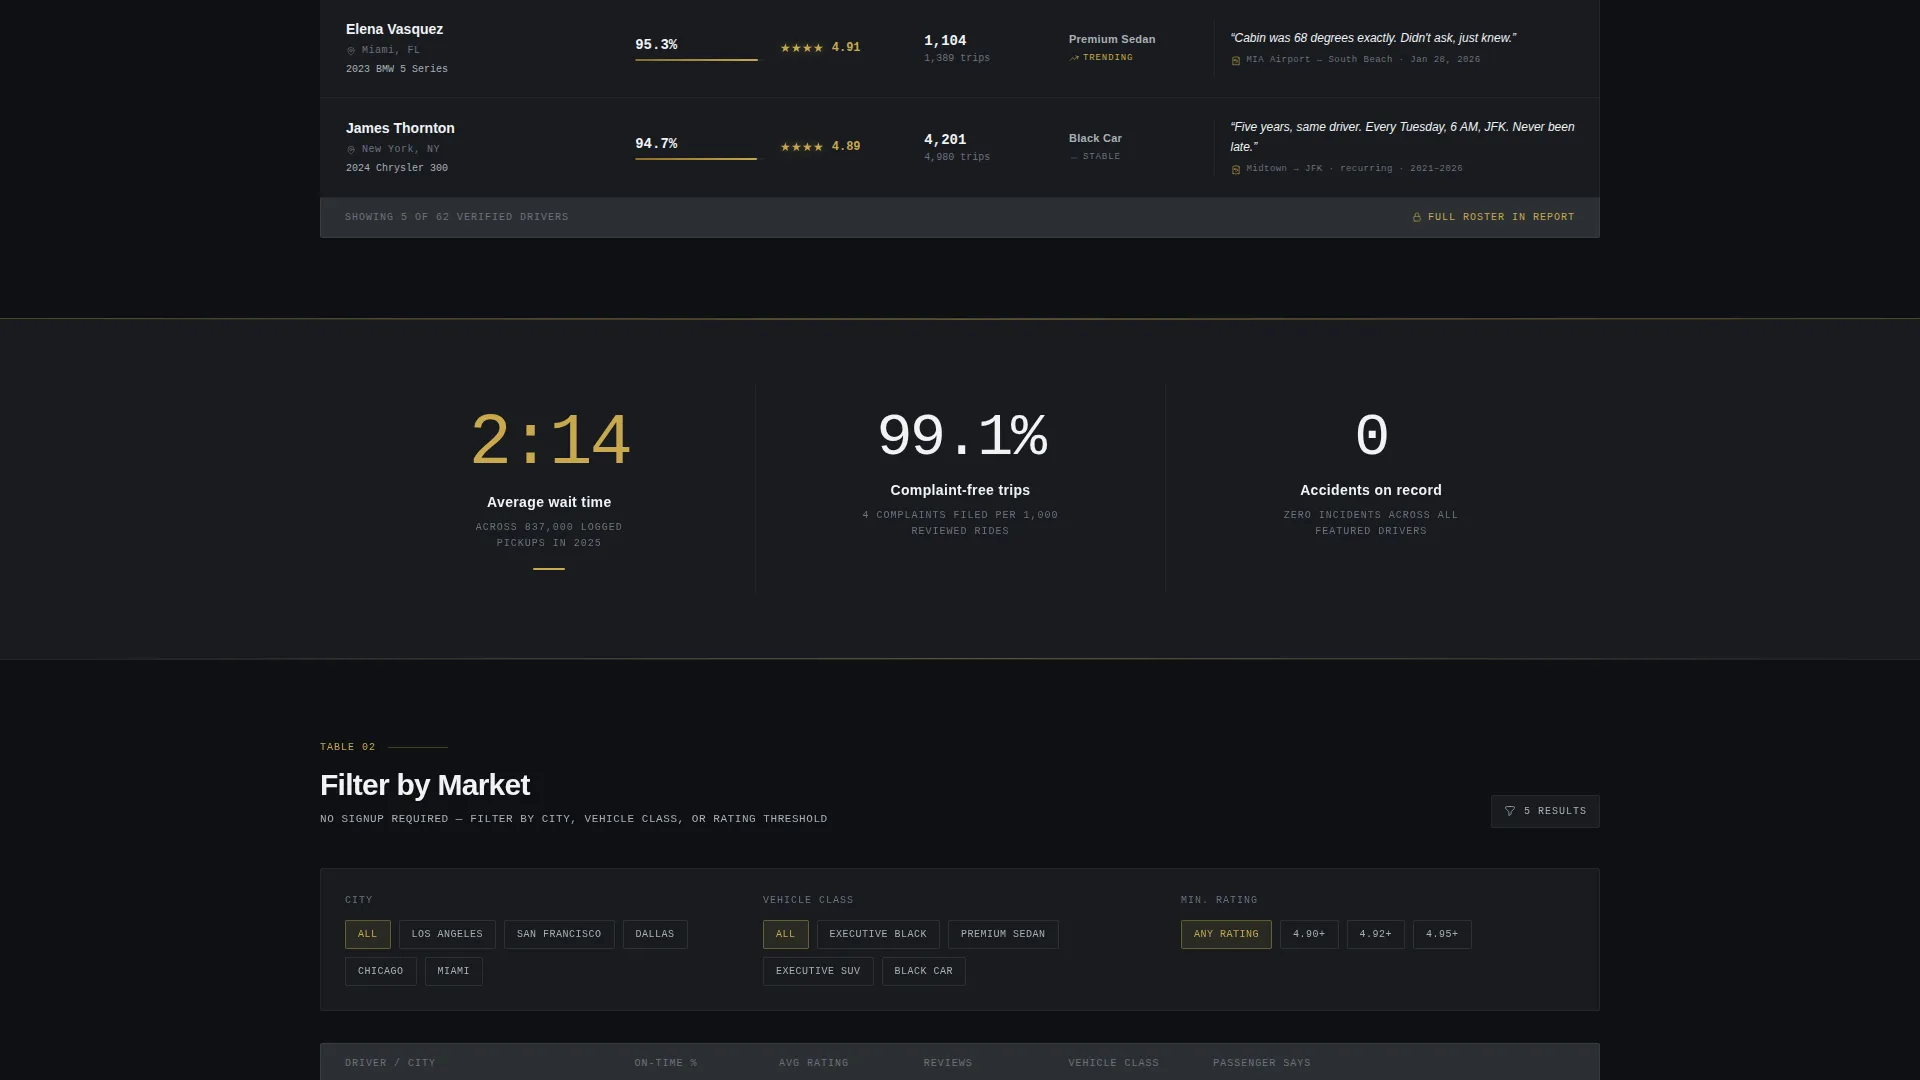This screenshot has height=1080, width=1920.
Task: Set minimum rating to 4.90+
Action: click(x=1309, y=935)
